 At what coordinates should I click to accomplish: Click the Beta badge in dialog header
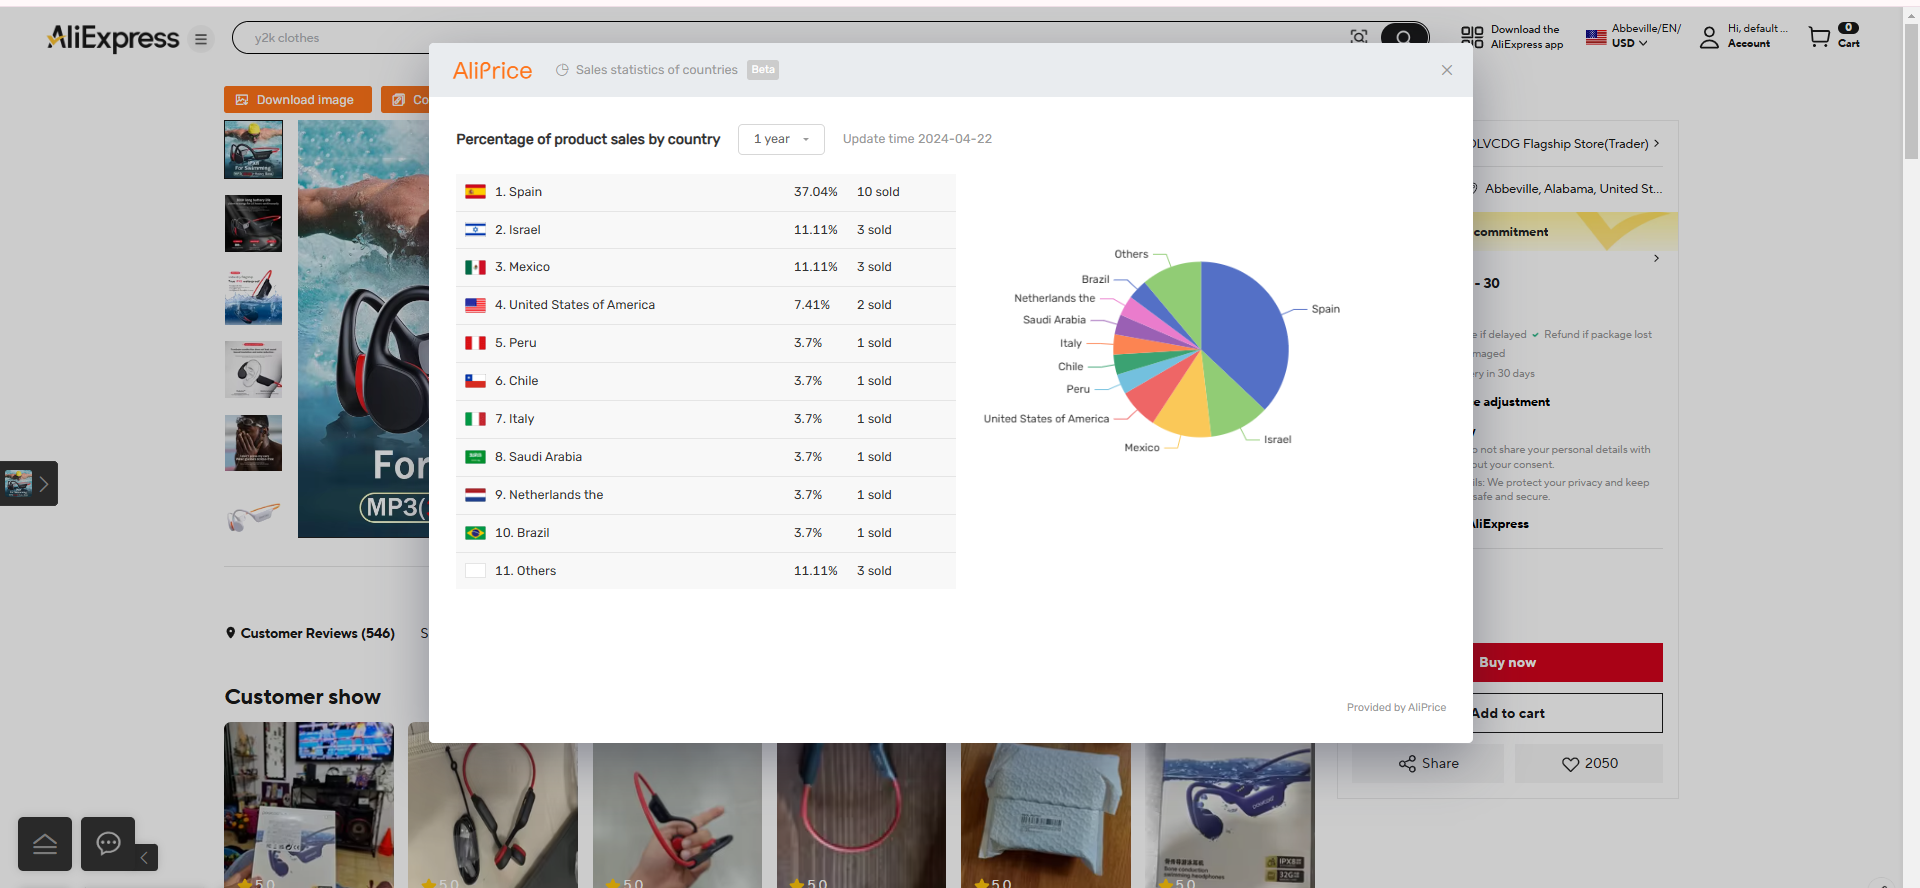763,70
